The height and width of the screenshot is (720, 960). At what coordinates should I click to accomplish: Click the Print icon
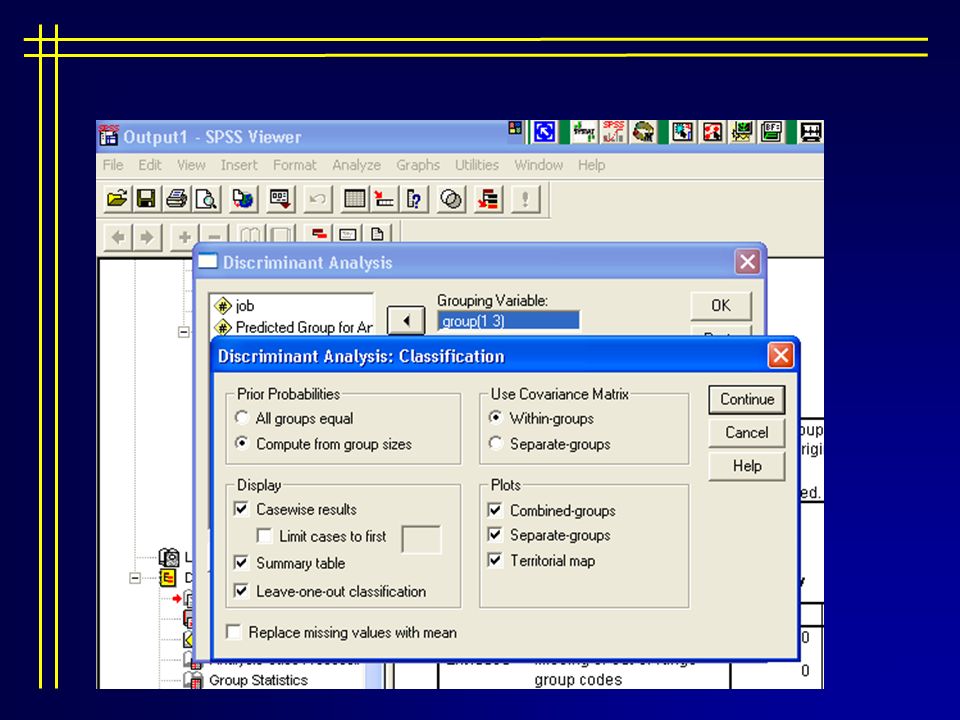[176, 198]
